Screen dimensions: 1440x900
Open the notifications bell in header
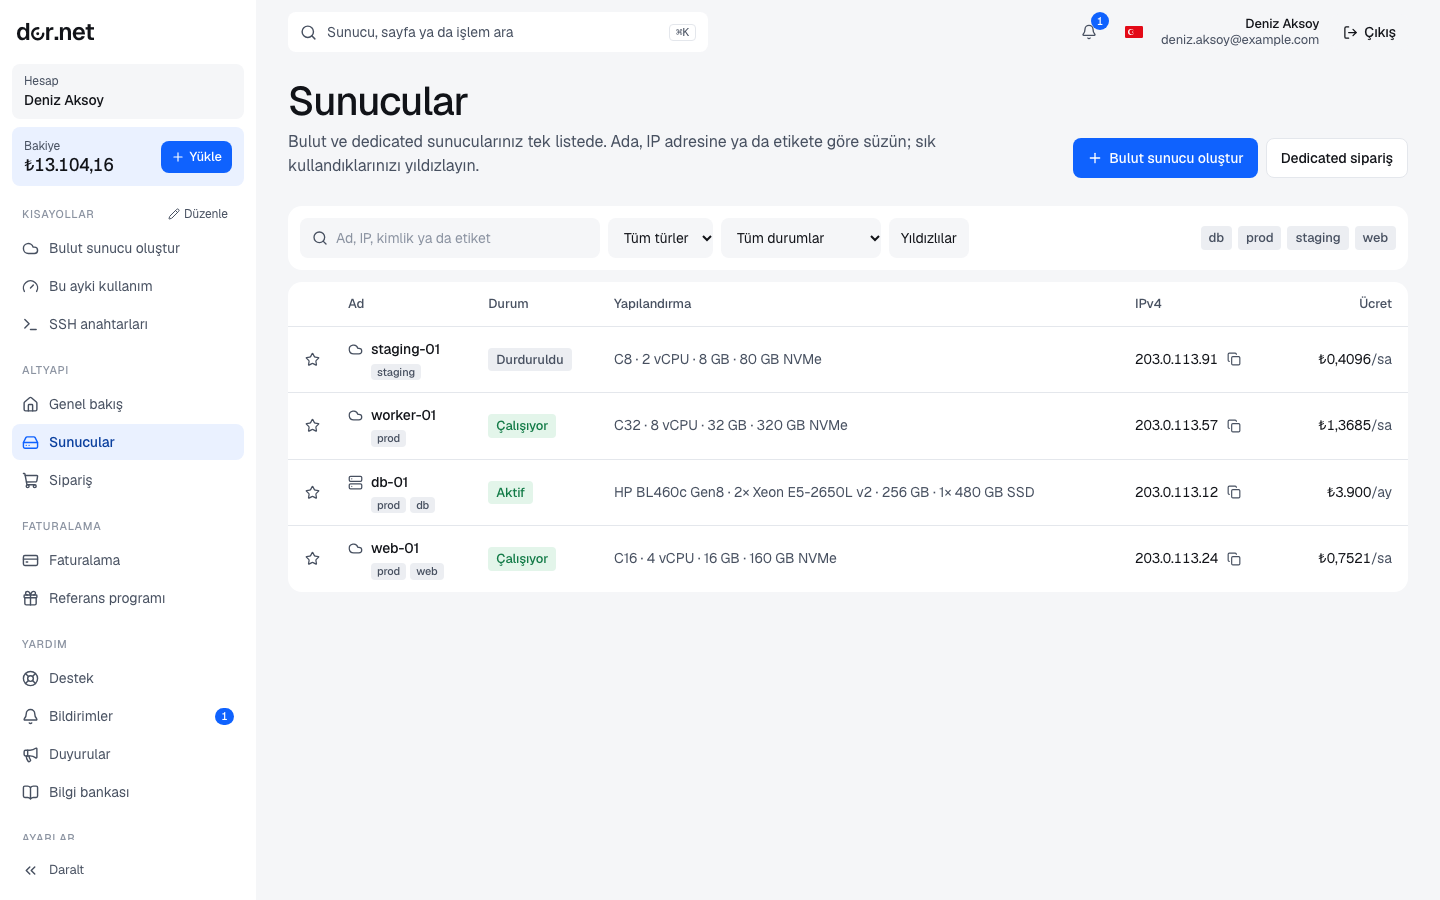coord(1089,32)
